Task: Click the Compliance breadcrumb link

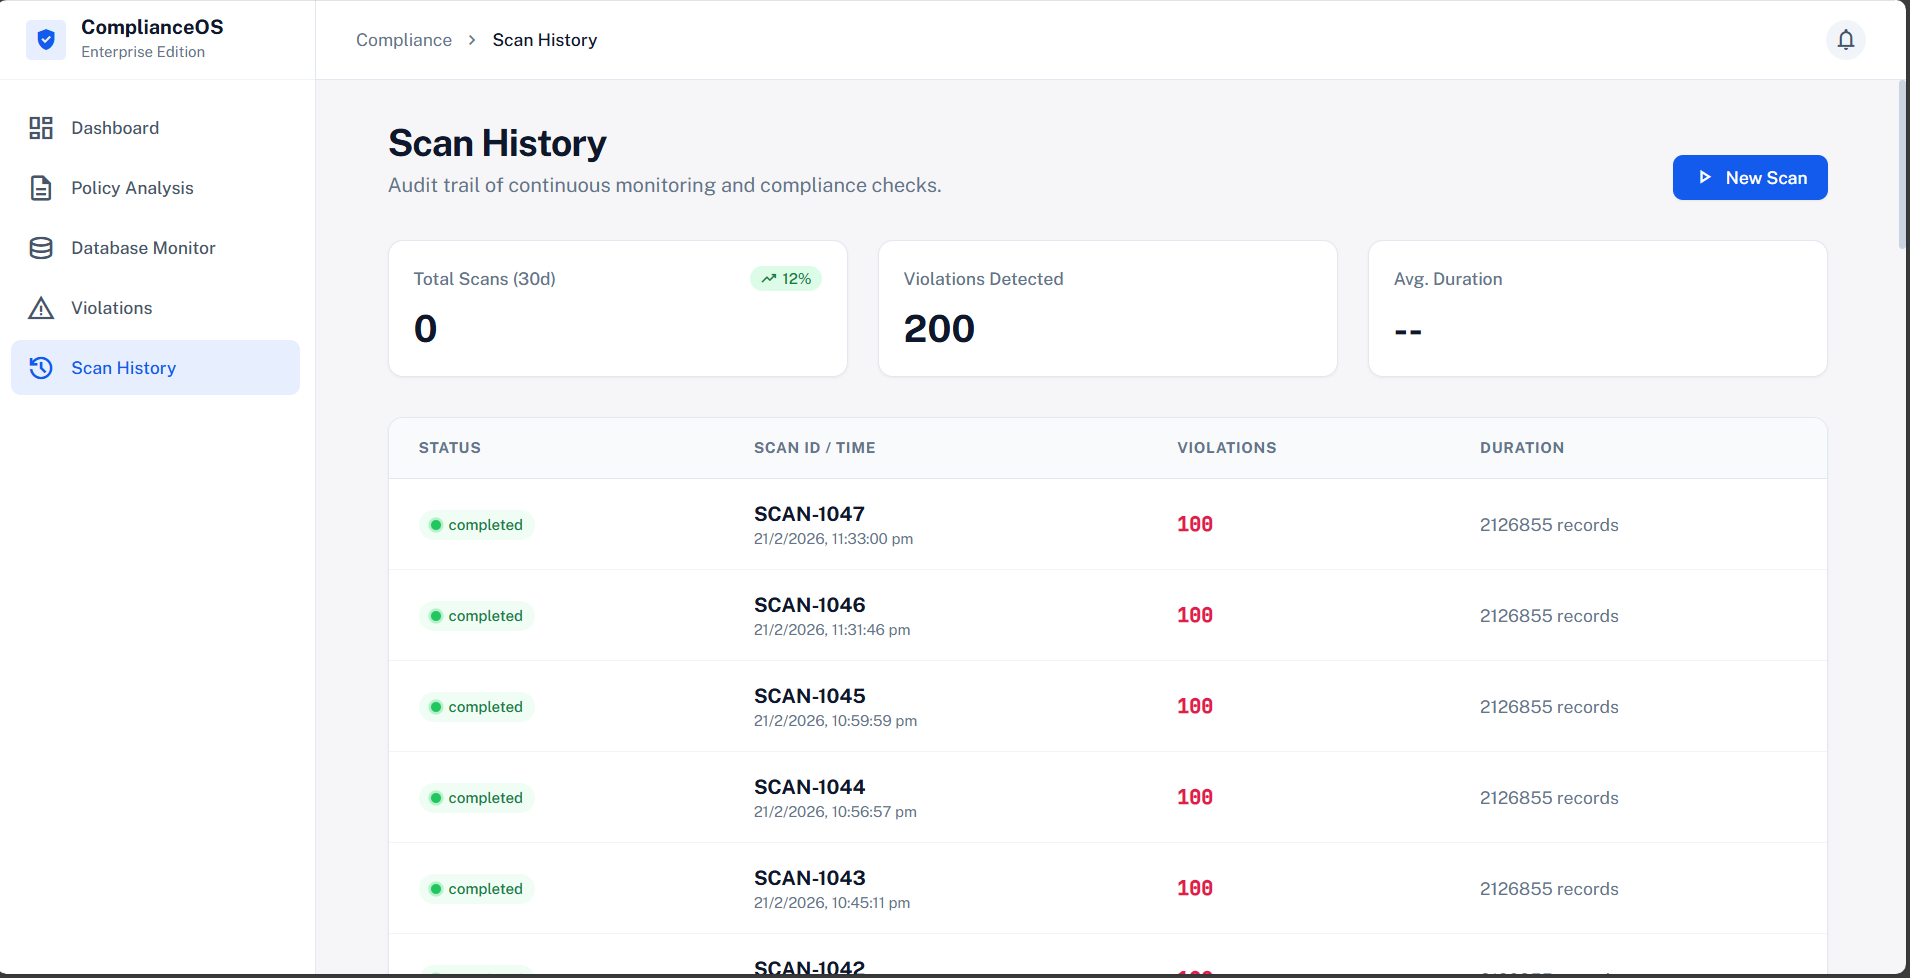Action: pos(404,40)
